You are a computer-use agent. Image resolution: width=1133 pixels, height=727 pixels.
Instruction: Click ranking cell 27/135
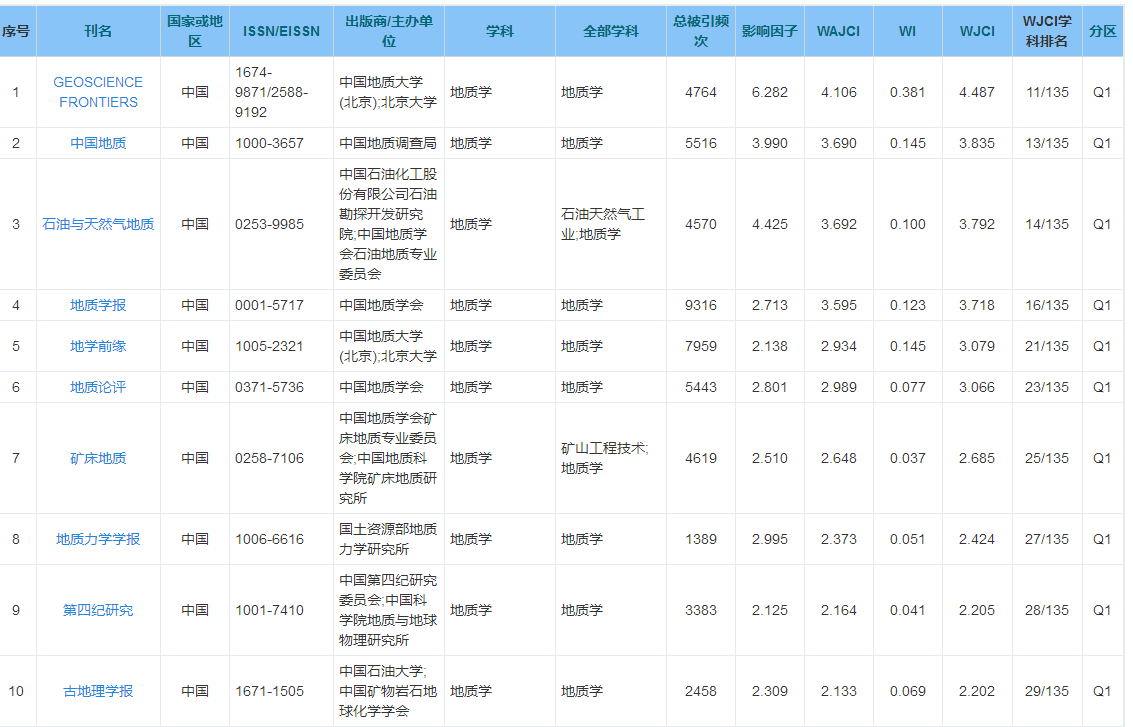[x=1047, y=539]
